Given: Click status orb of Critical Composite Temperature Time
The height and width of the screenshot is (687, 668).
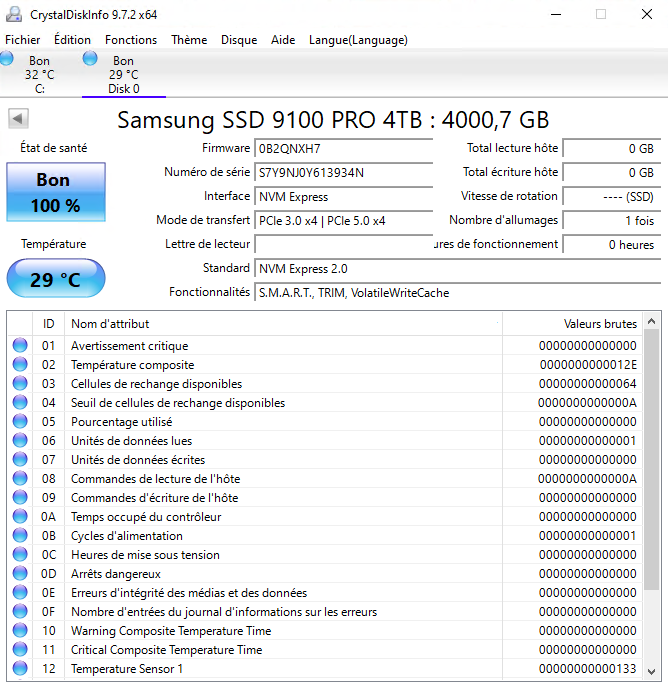Looking at the screenshot, I should [20, 649].
